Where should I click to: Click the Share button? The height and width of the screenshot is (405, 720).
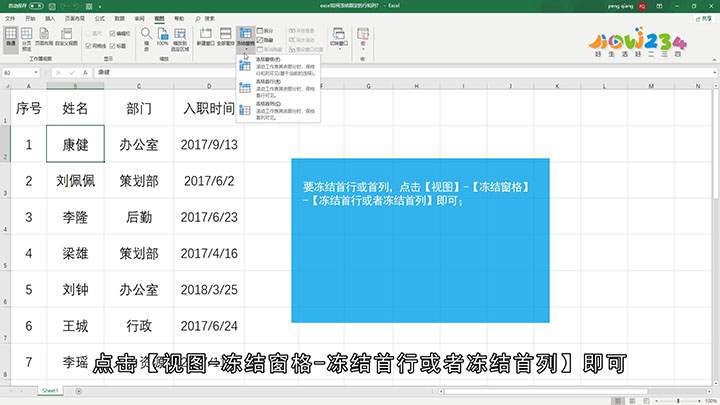(703, 19)
